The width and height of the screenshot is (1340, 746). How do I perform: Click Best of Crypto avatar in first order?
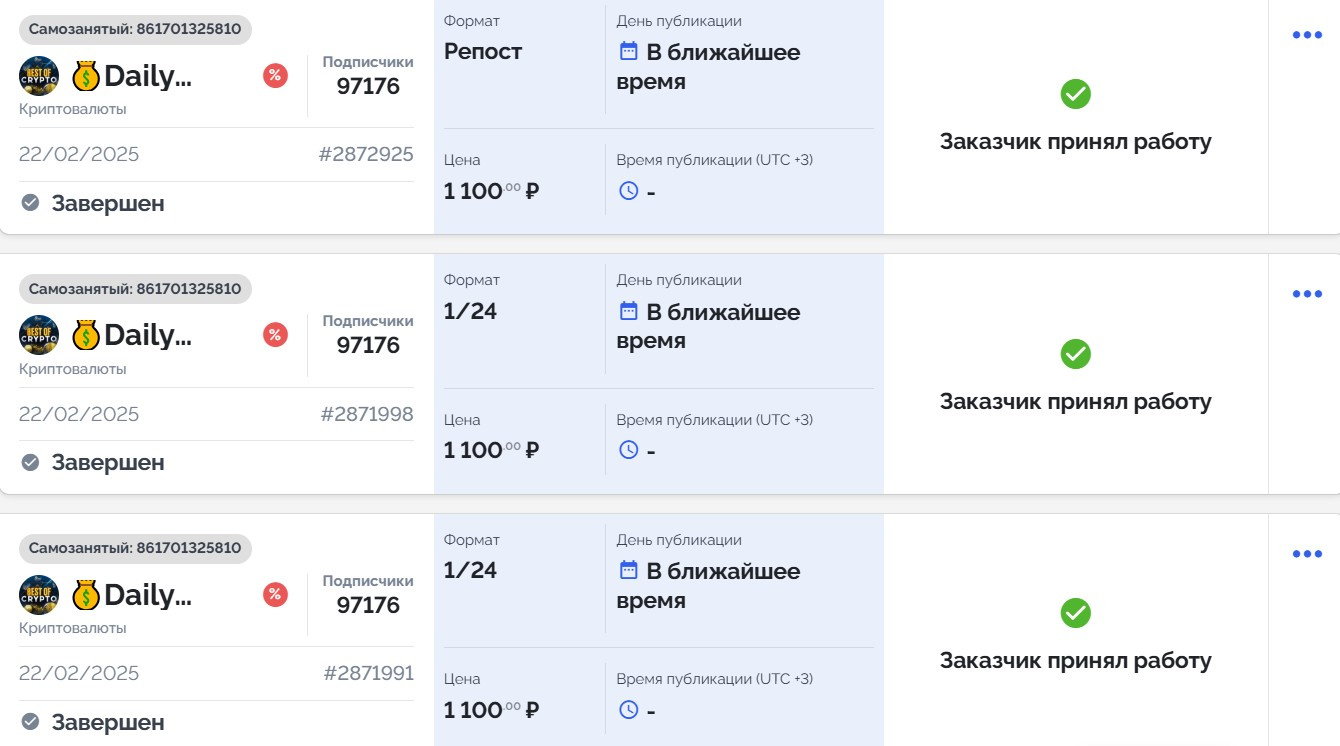point(39,76)
